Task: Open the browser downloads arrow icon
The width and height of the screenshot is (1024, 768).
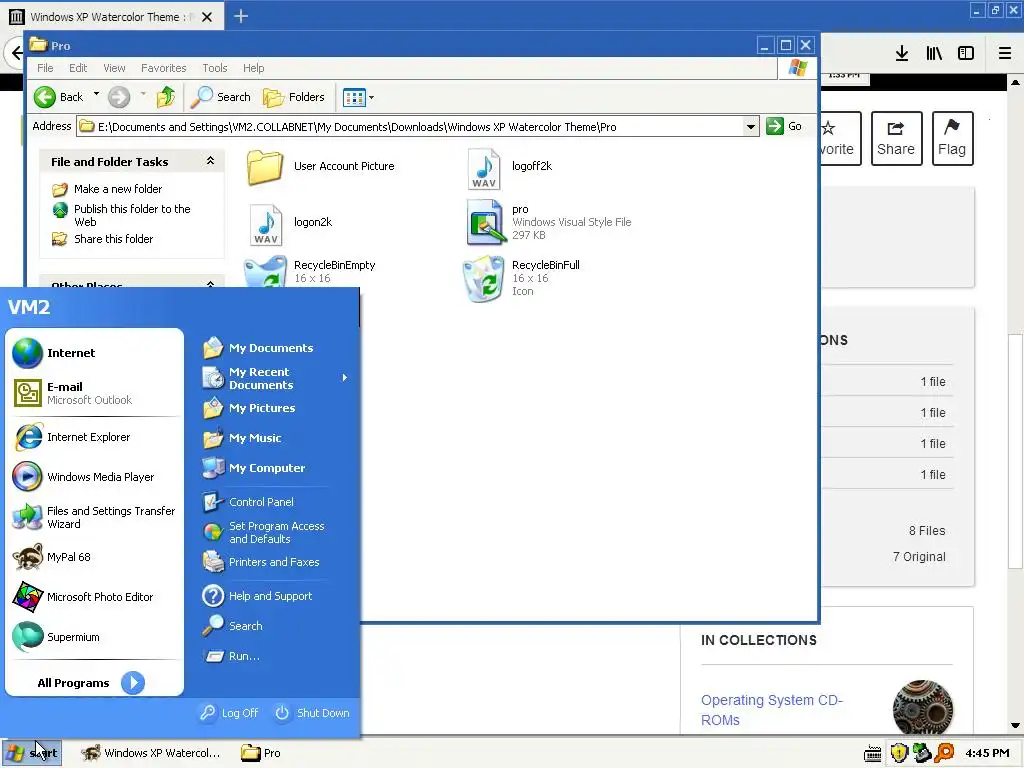Action: (902, 53)
